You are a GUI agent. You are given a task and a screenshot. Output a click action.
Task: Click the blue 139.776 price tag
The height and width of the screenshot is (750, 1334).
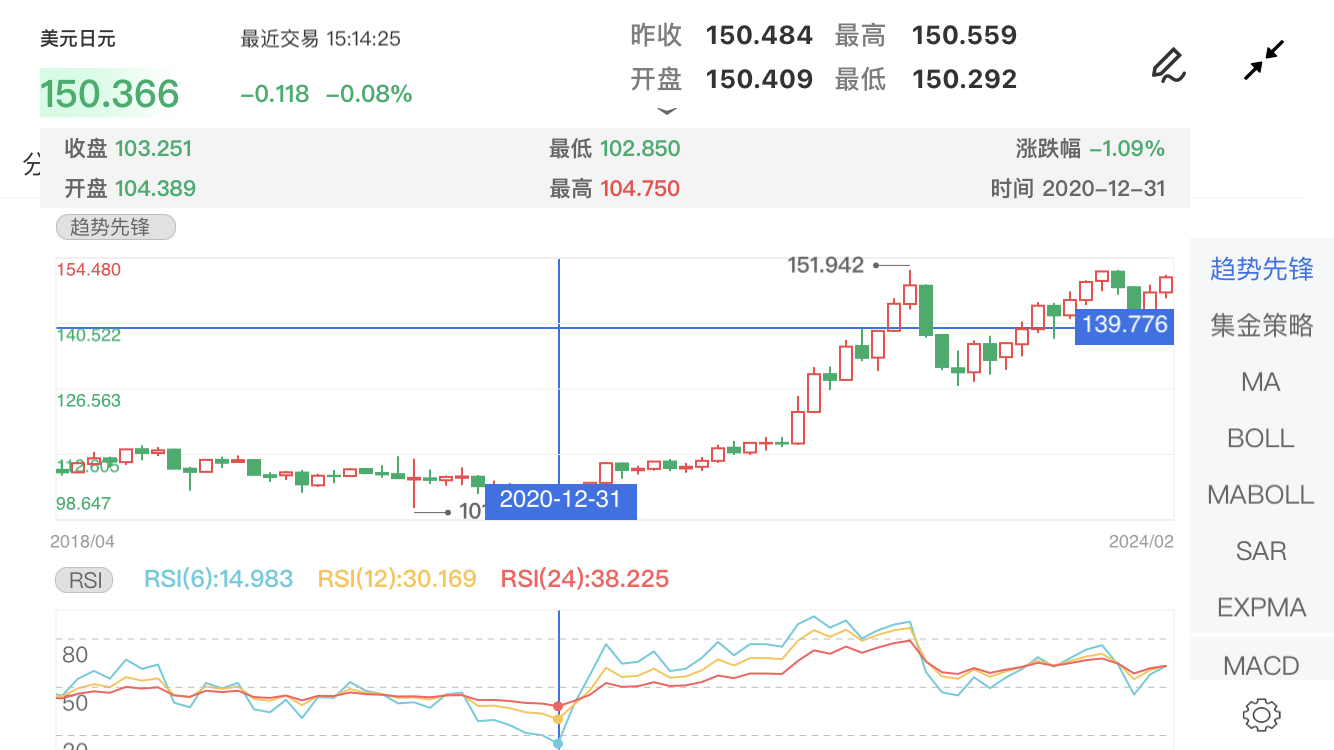click(1124, 325)
